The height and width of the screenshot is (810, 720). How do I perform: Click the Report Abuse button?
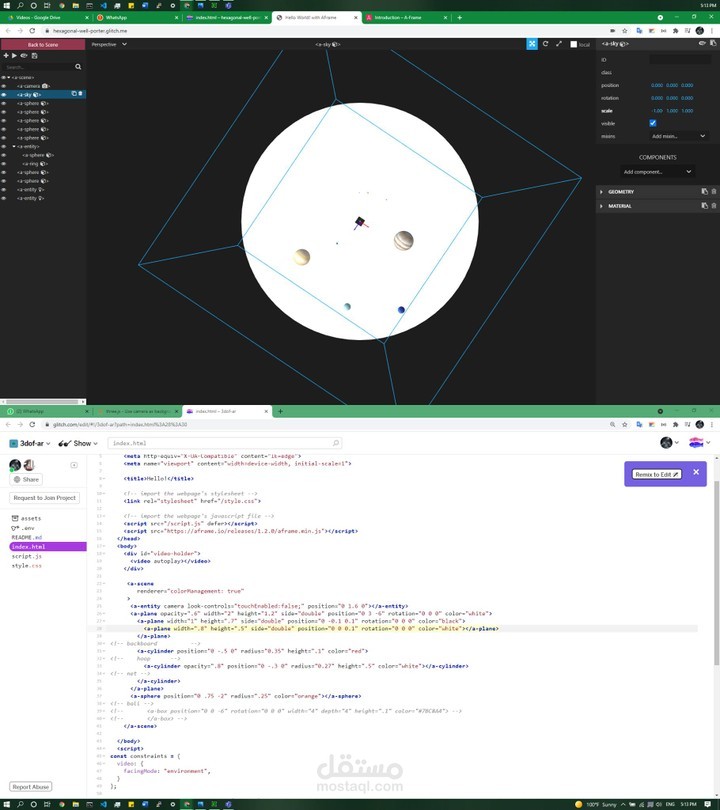click(30, 787)
